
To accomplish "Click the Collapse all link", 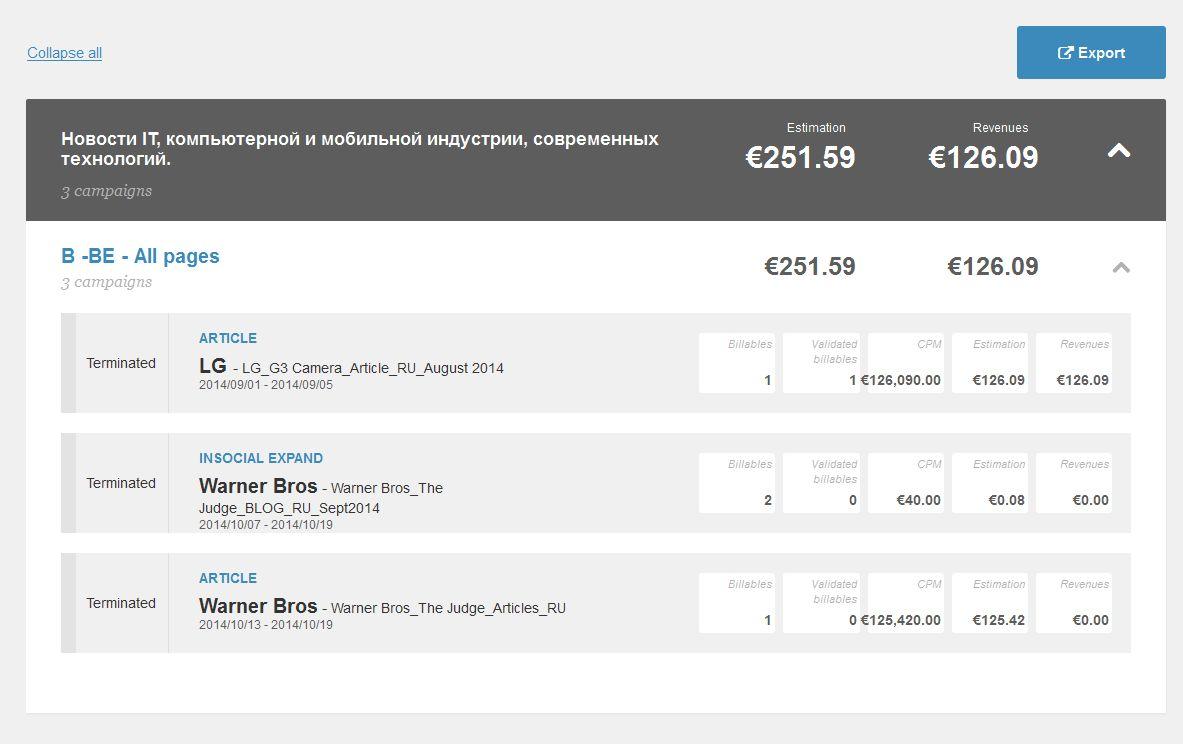I will pyautogui.click(x=64, y=53).
